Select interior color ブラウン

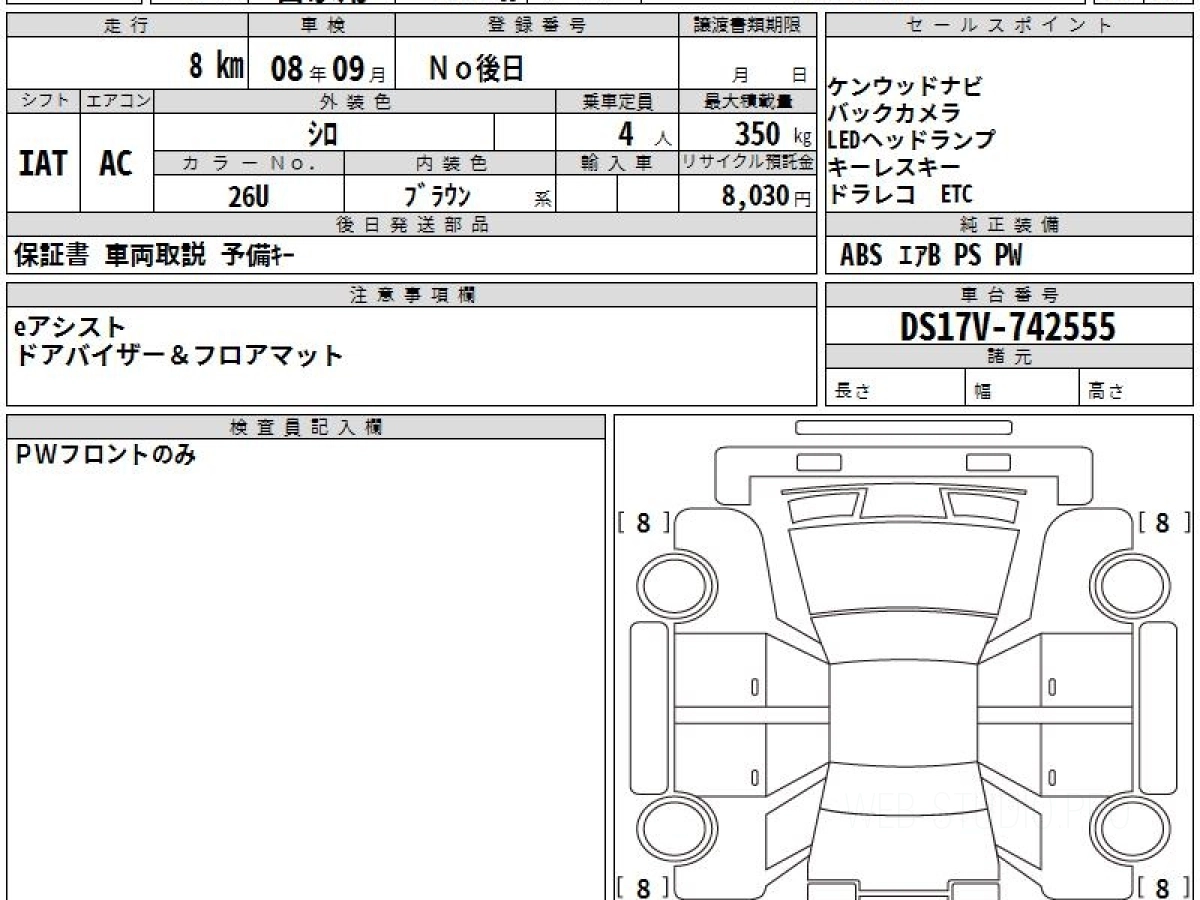(x=436, y=195)
